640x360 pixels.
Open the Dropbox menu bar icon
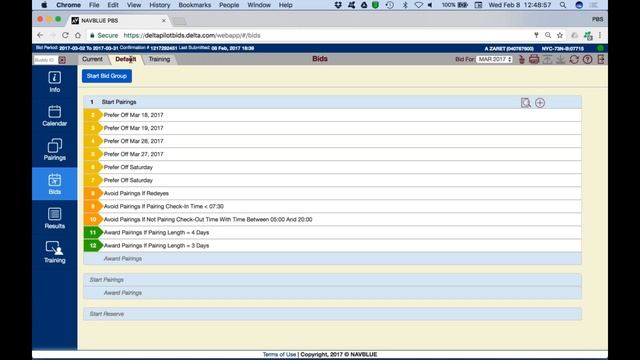coord(338,5)
